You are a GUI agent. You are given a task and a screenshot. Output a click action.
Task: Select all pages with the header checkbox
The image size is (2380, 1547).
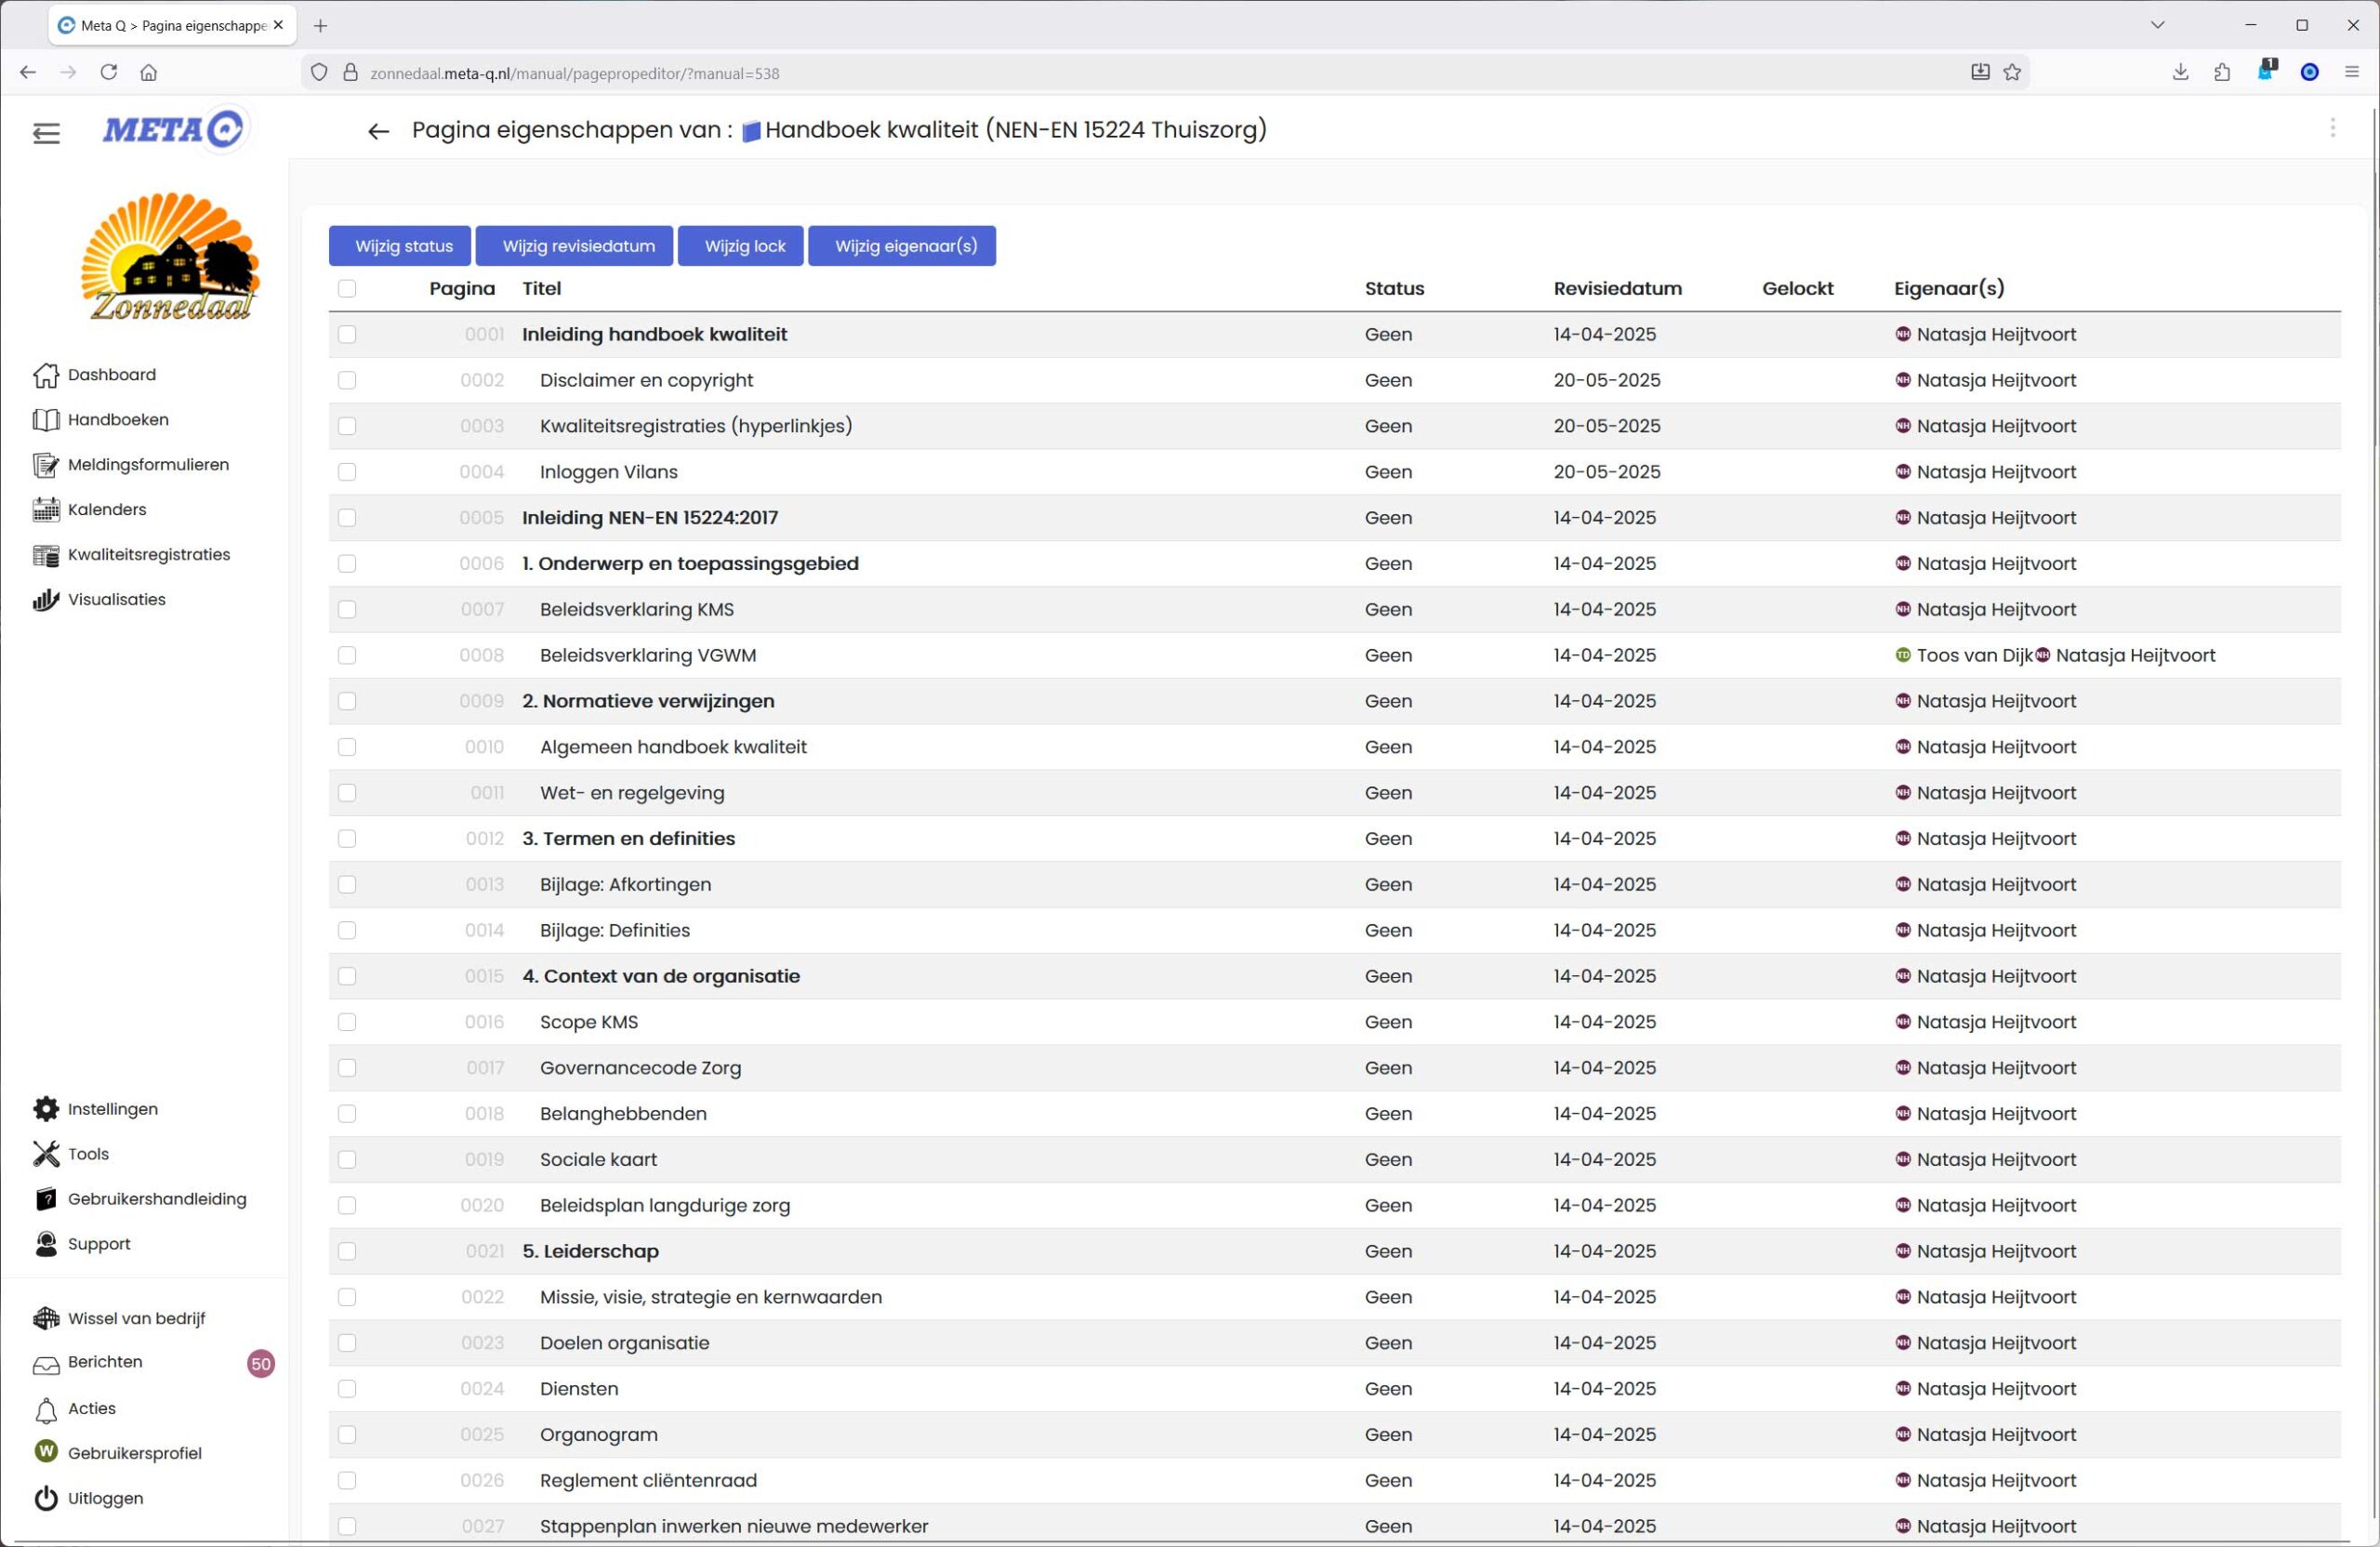pos(347,289)
